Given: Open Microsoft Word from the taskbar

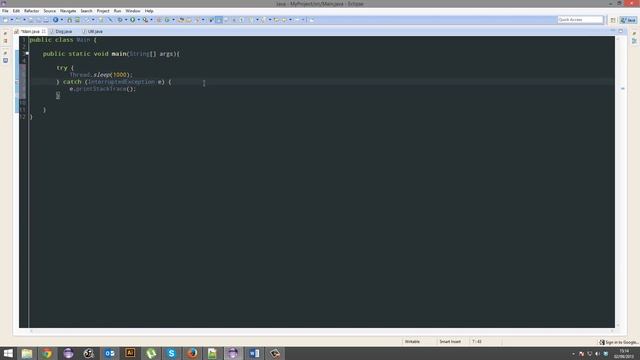Looking at the screenshot, I should tap(254, 353).
